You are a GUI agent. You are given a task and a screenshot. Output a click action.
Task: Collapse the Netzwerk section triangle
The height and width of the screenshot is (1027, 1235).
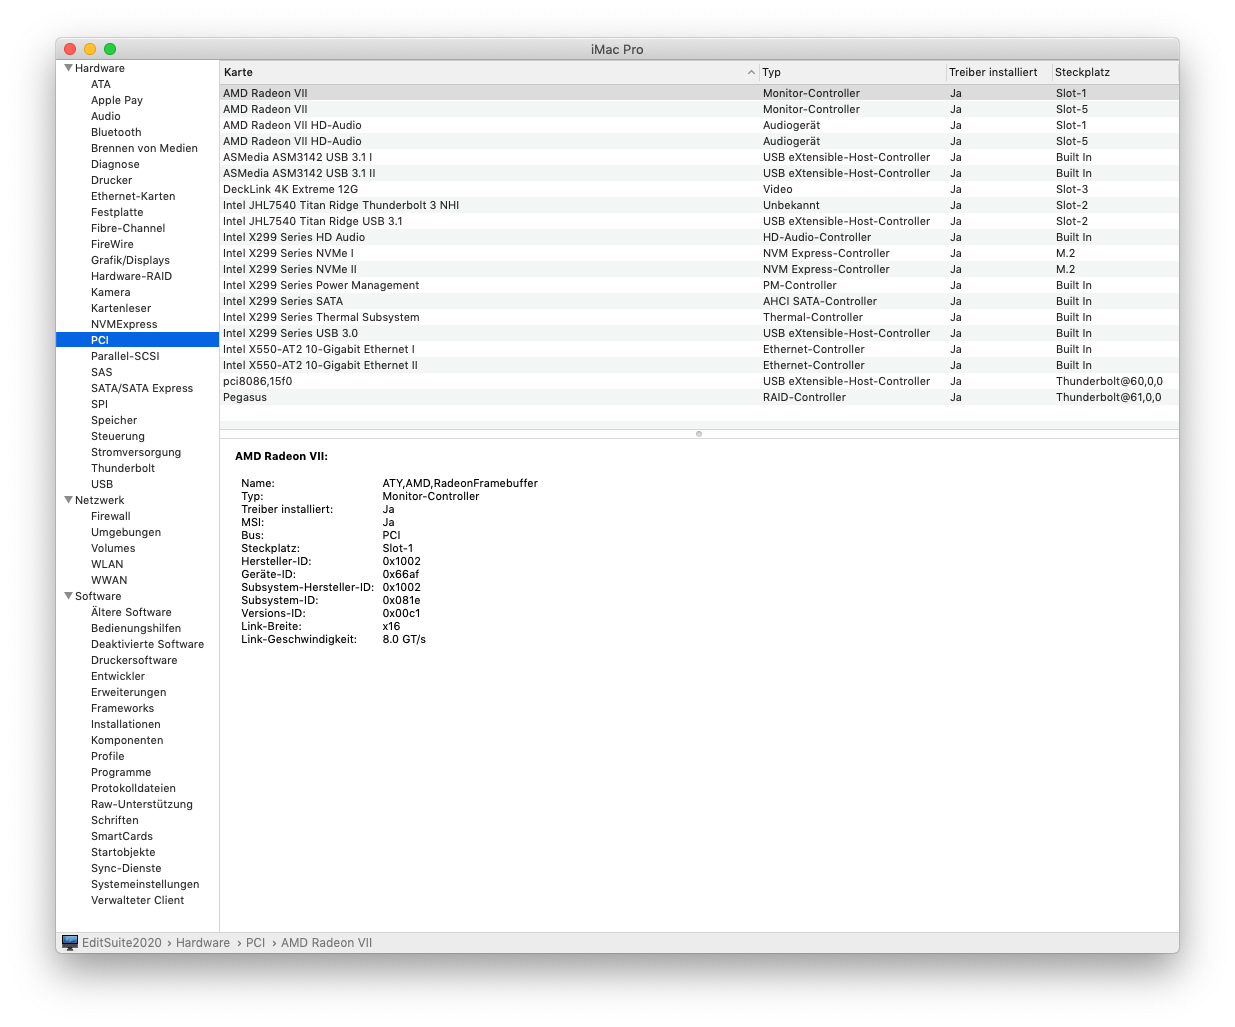(x=68, y=500)
